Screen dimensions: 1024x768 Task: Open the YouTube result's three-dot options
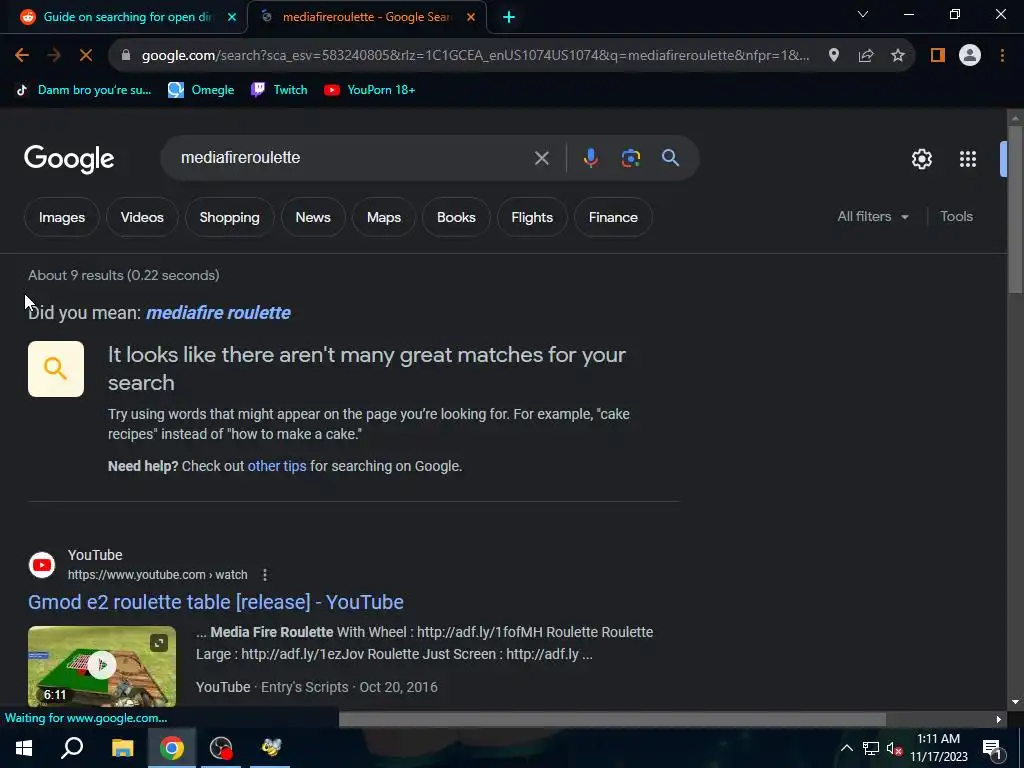[x=264, y=575]
